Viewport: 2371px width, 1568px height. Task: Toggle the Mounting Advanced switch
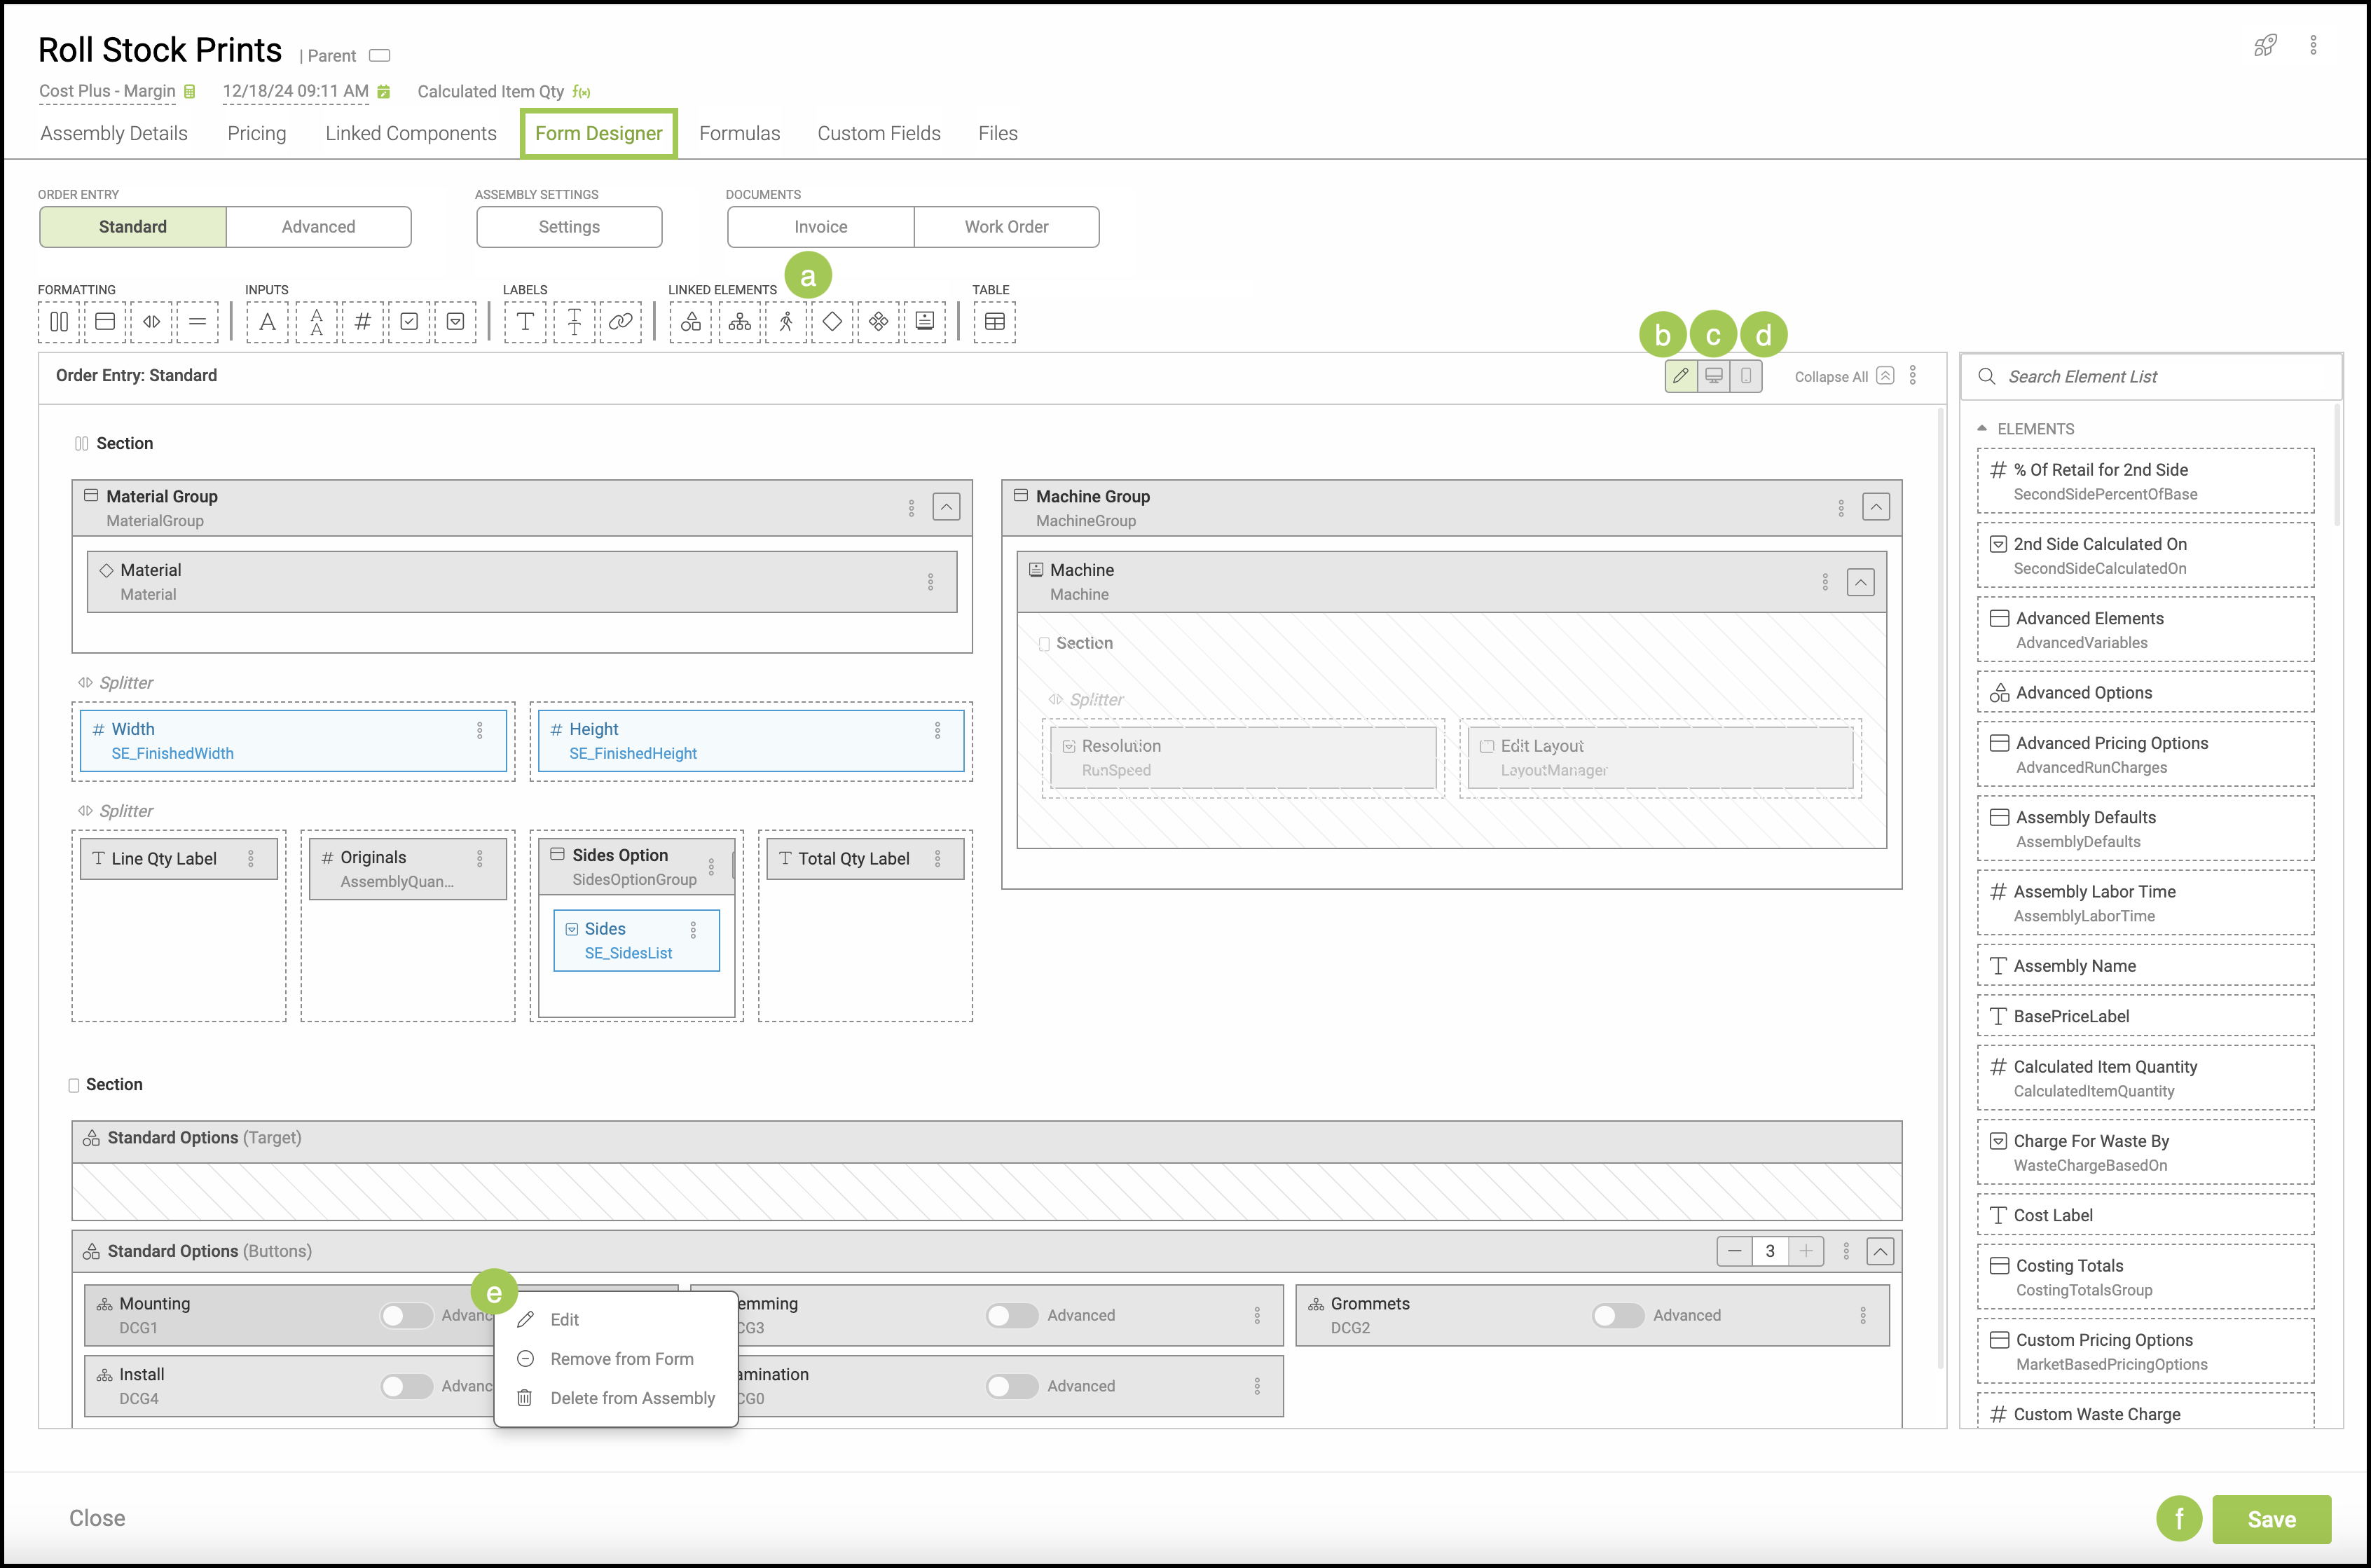click(x=406, y=1315)
